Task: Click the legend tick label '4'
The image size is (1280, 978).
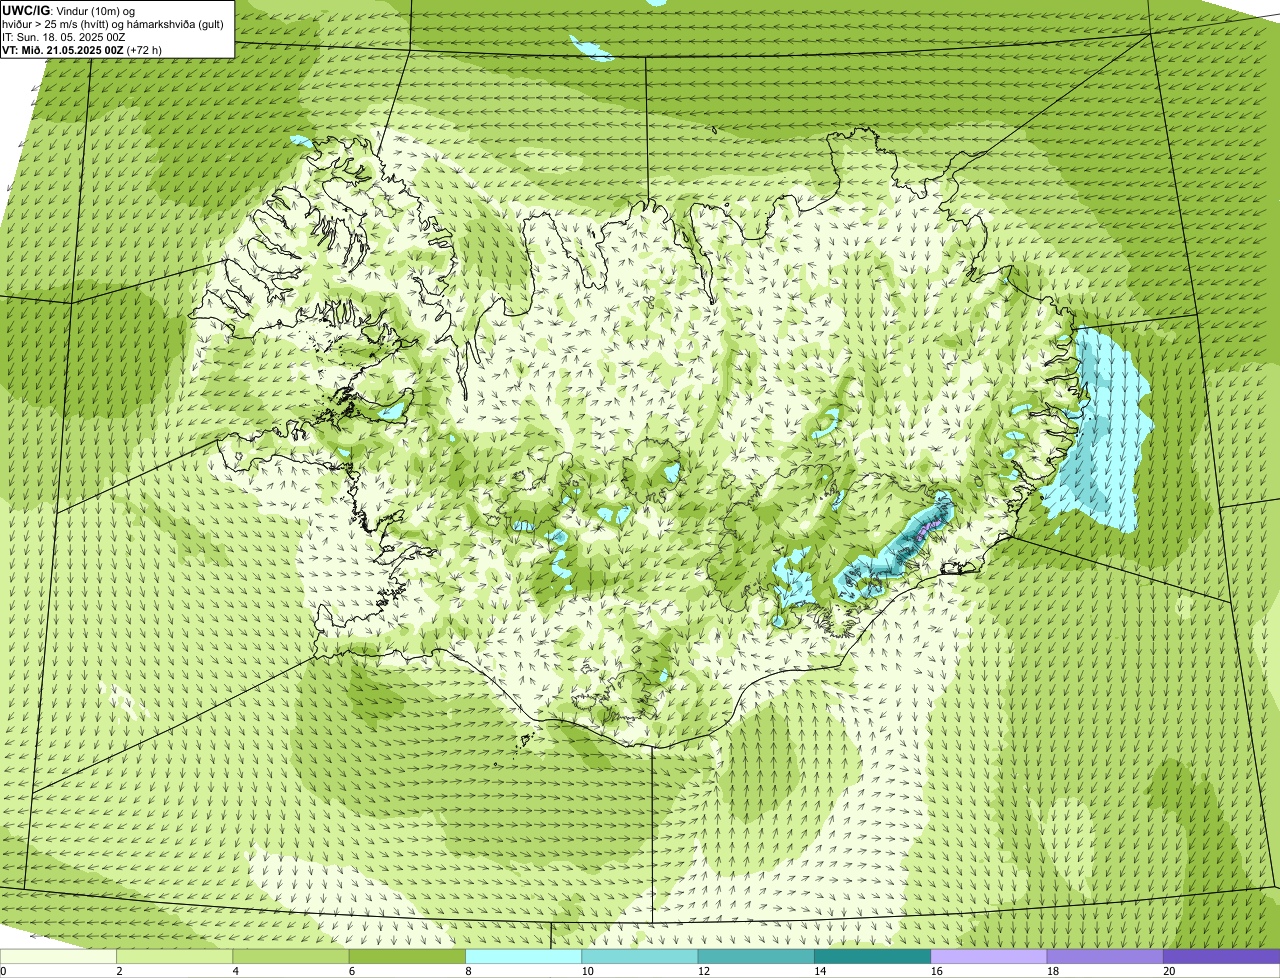Action: 235,971
